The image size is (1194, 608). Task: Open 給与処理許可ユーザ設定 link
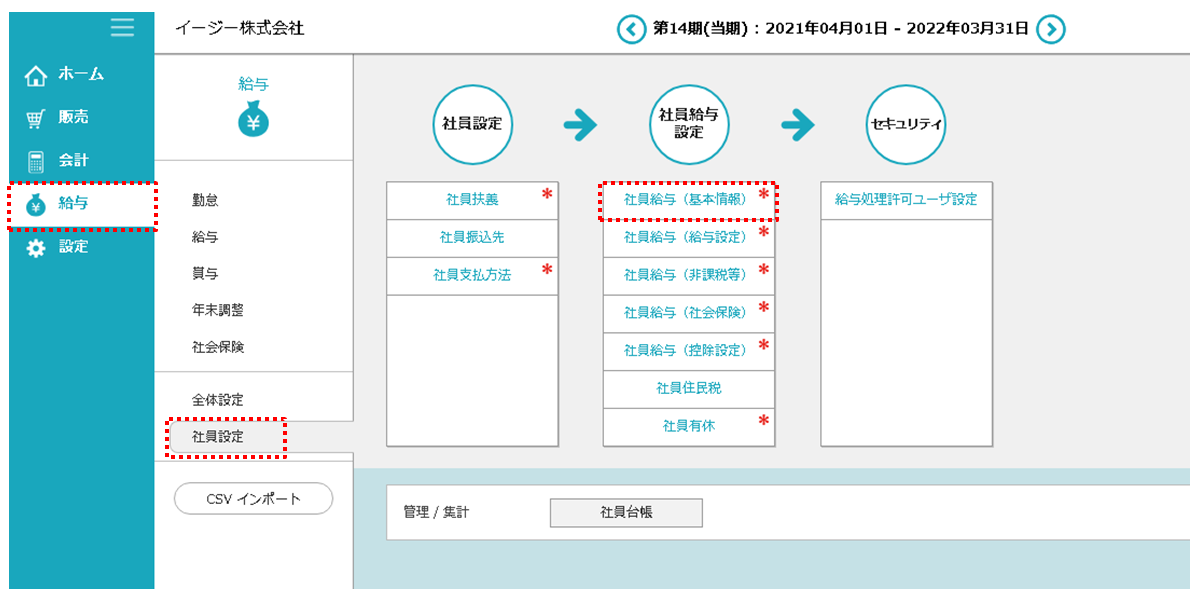tap(906, 200)
